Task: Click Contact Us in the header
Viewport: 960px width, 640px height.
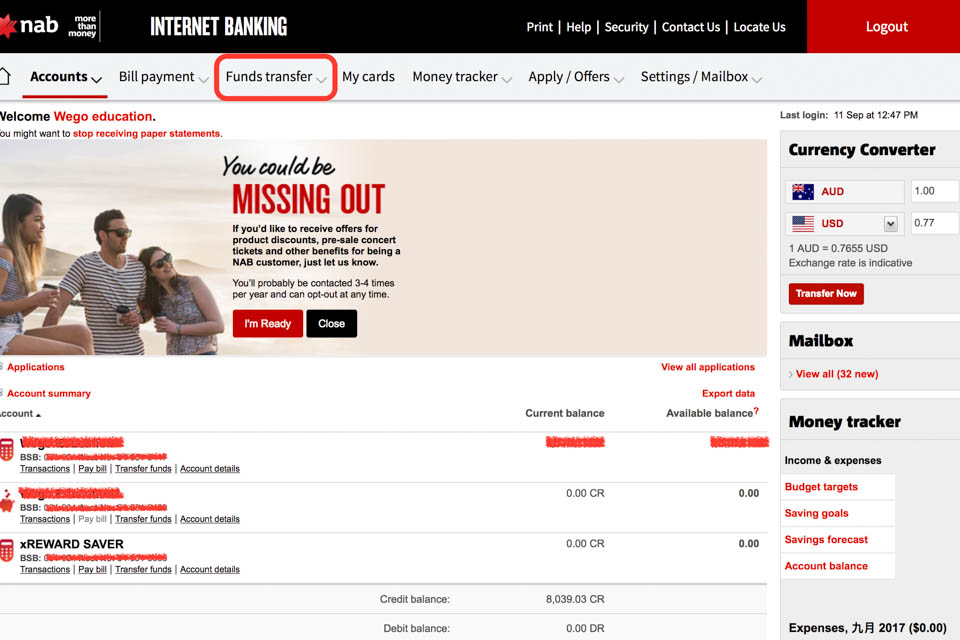Action: (x=691, y=27)
